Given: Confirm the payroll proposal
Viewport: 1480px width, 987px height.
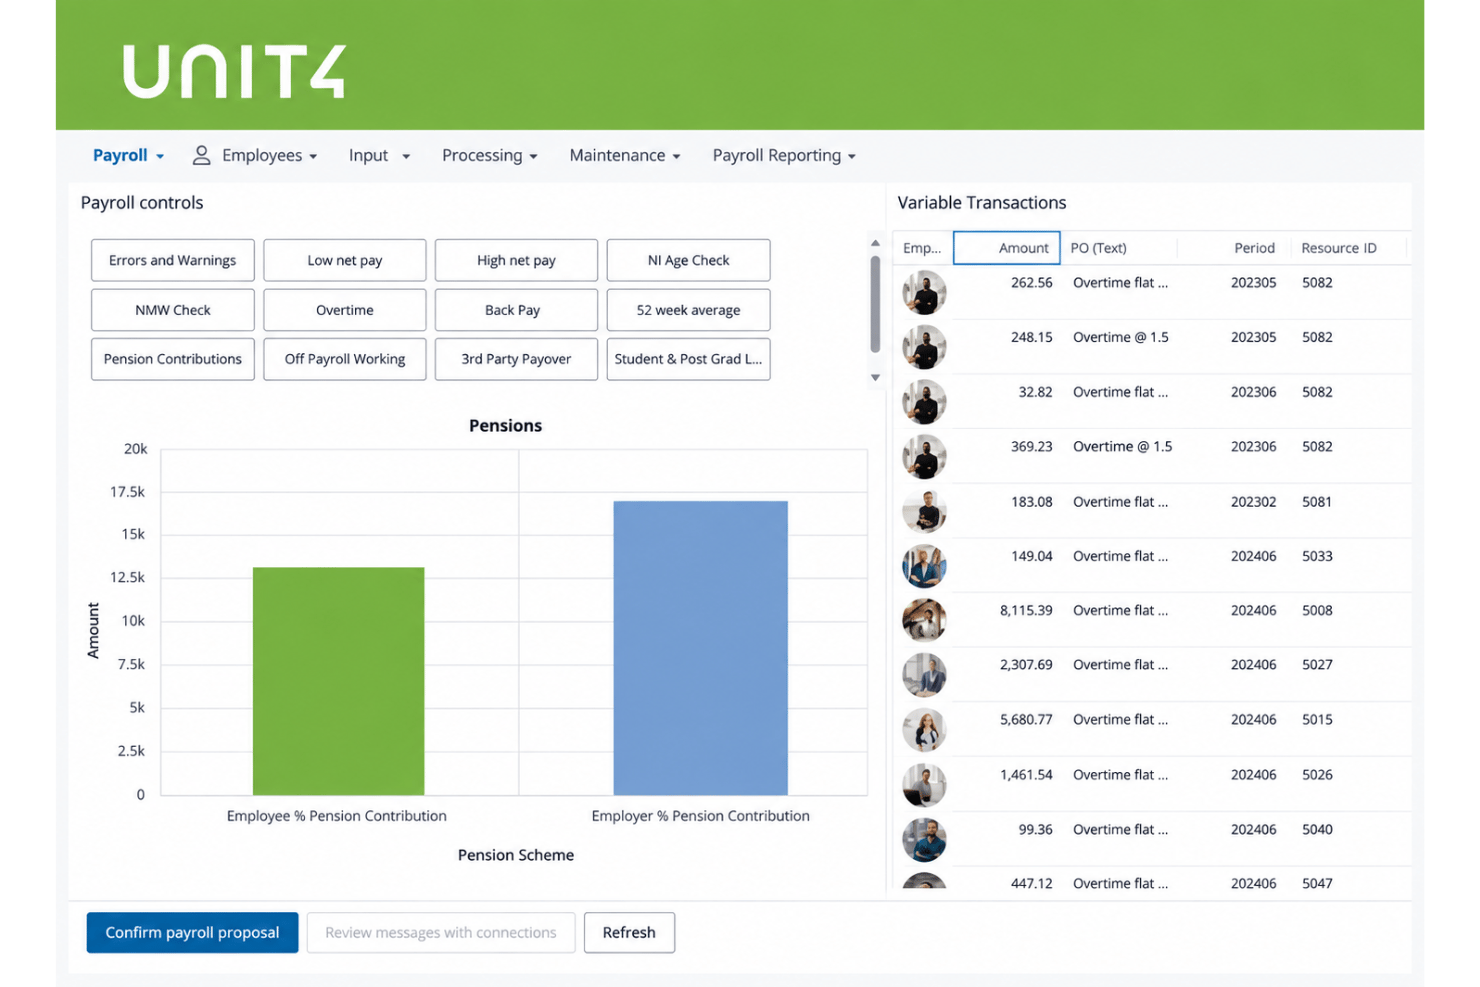Looking at the screenshot, I should 192,932.
